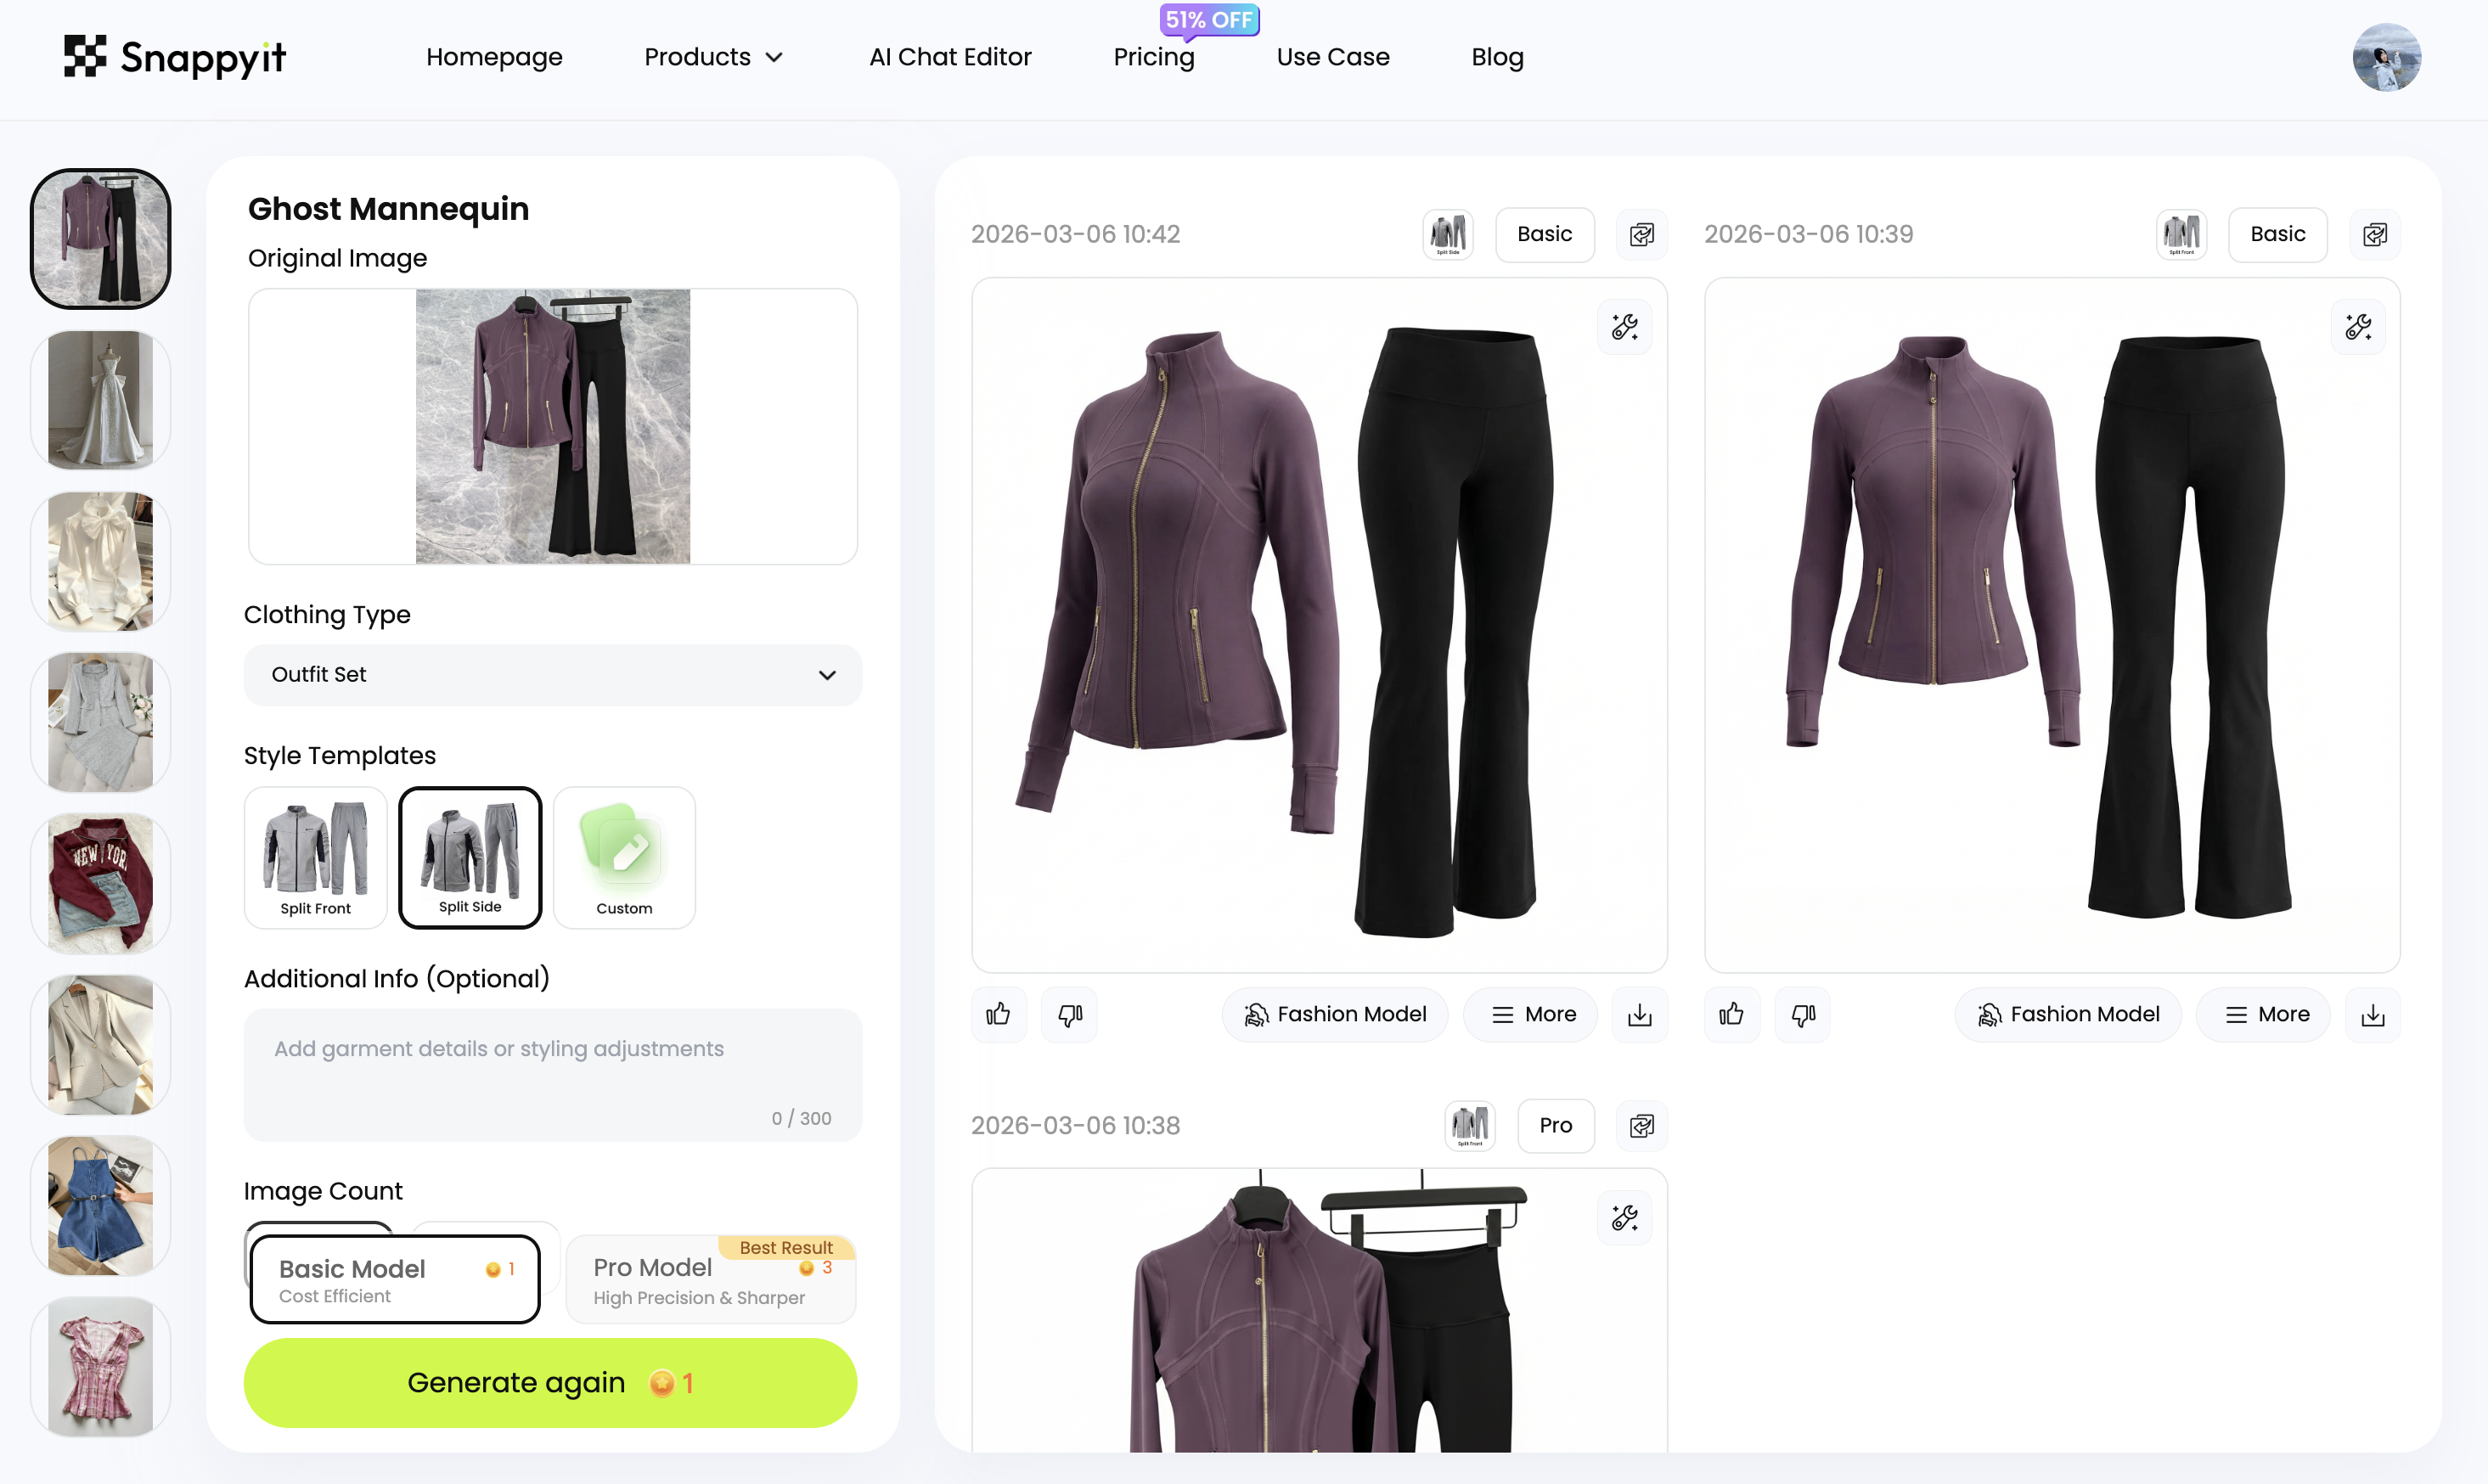Viewport: 2488px width, 1484px height.
Task: Click Generate again button
Action: pyautogui.click(x=550, y=1383)
